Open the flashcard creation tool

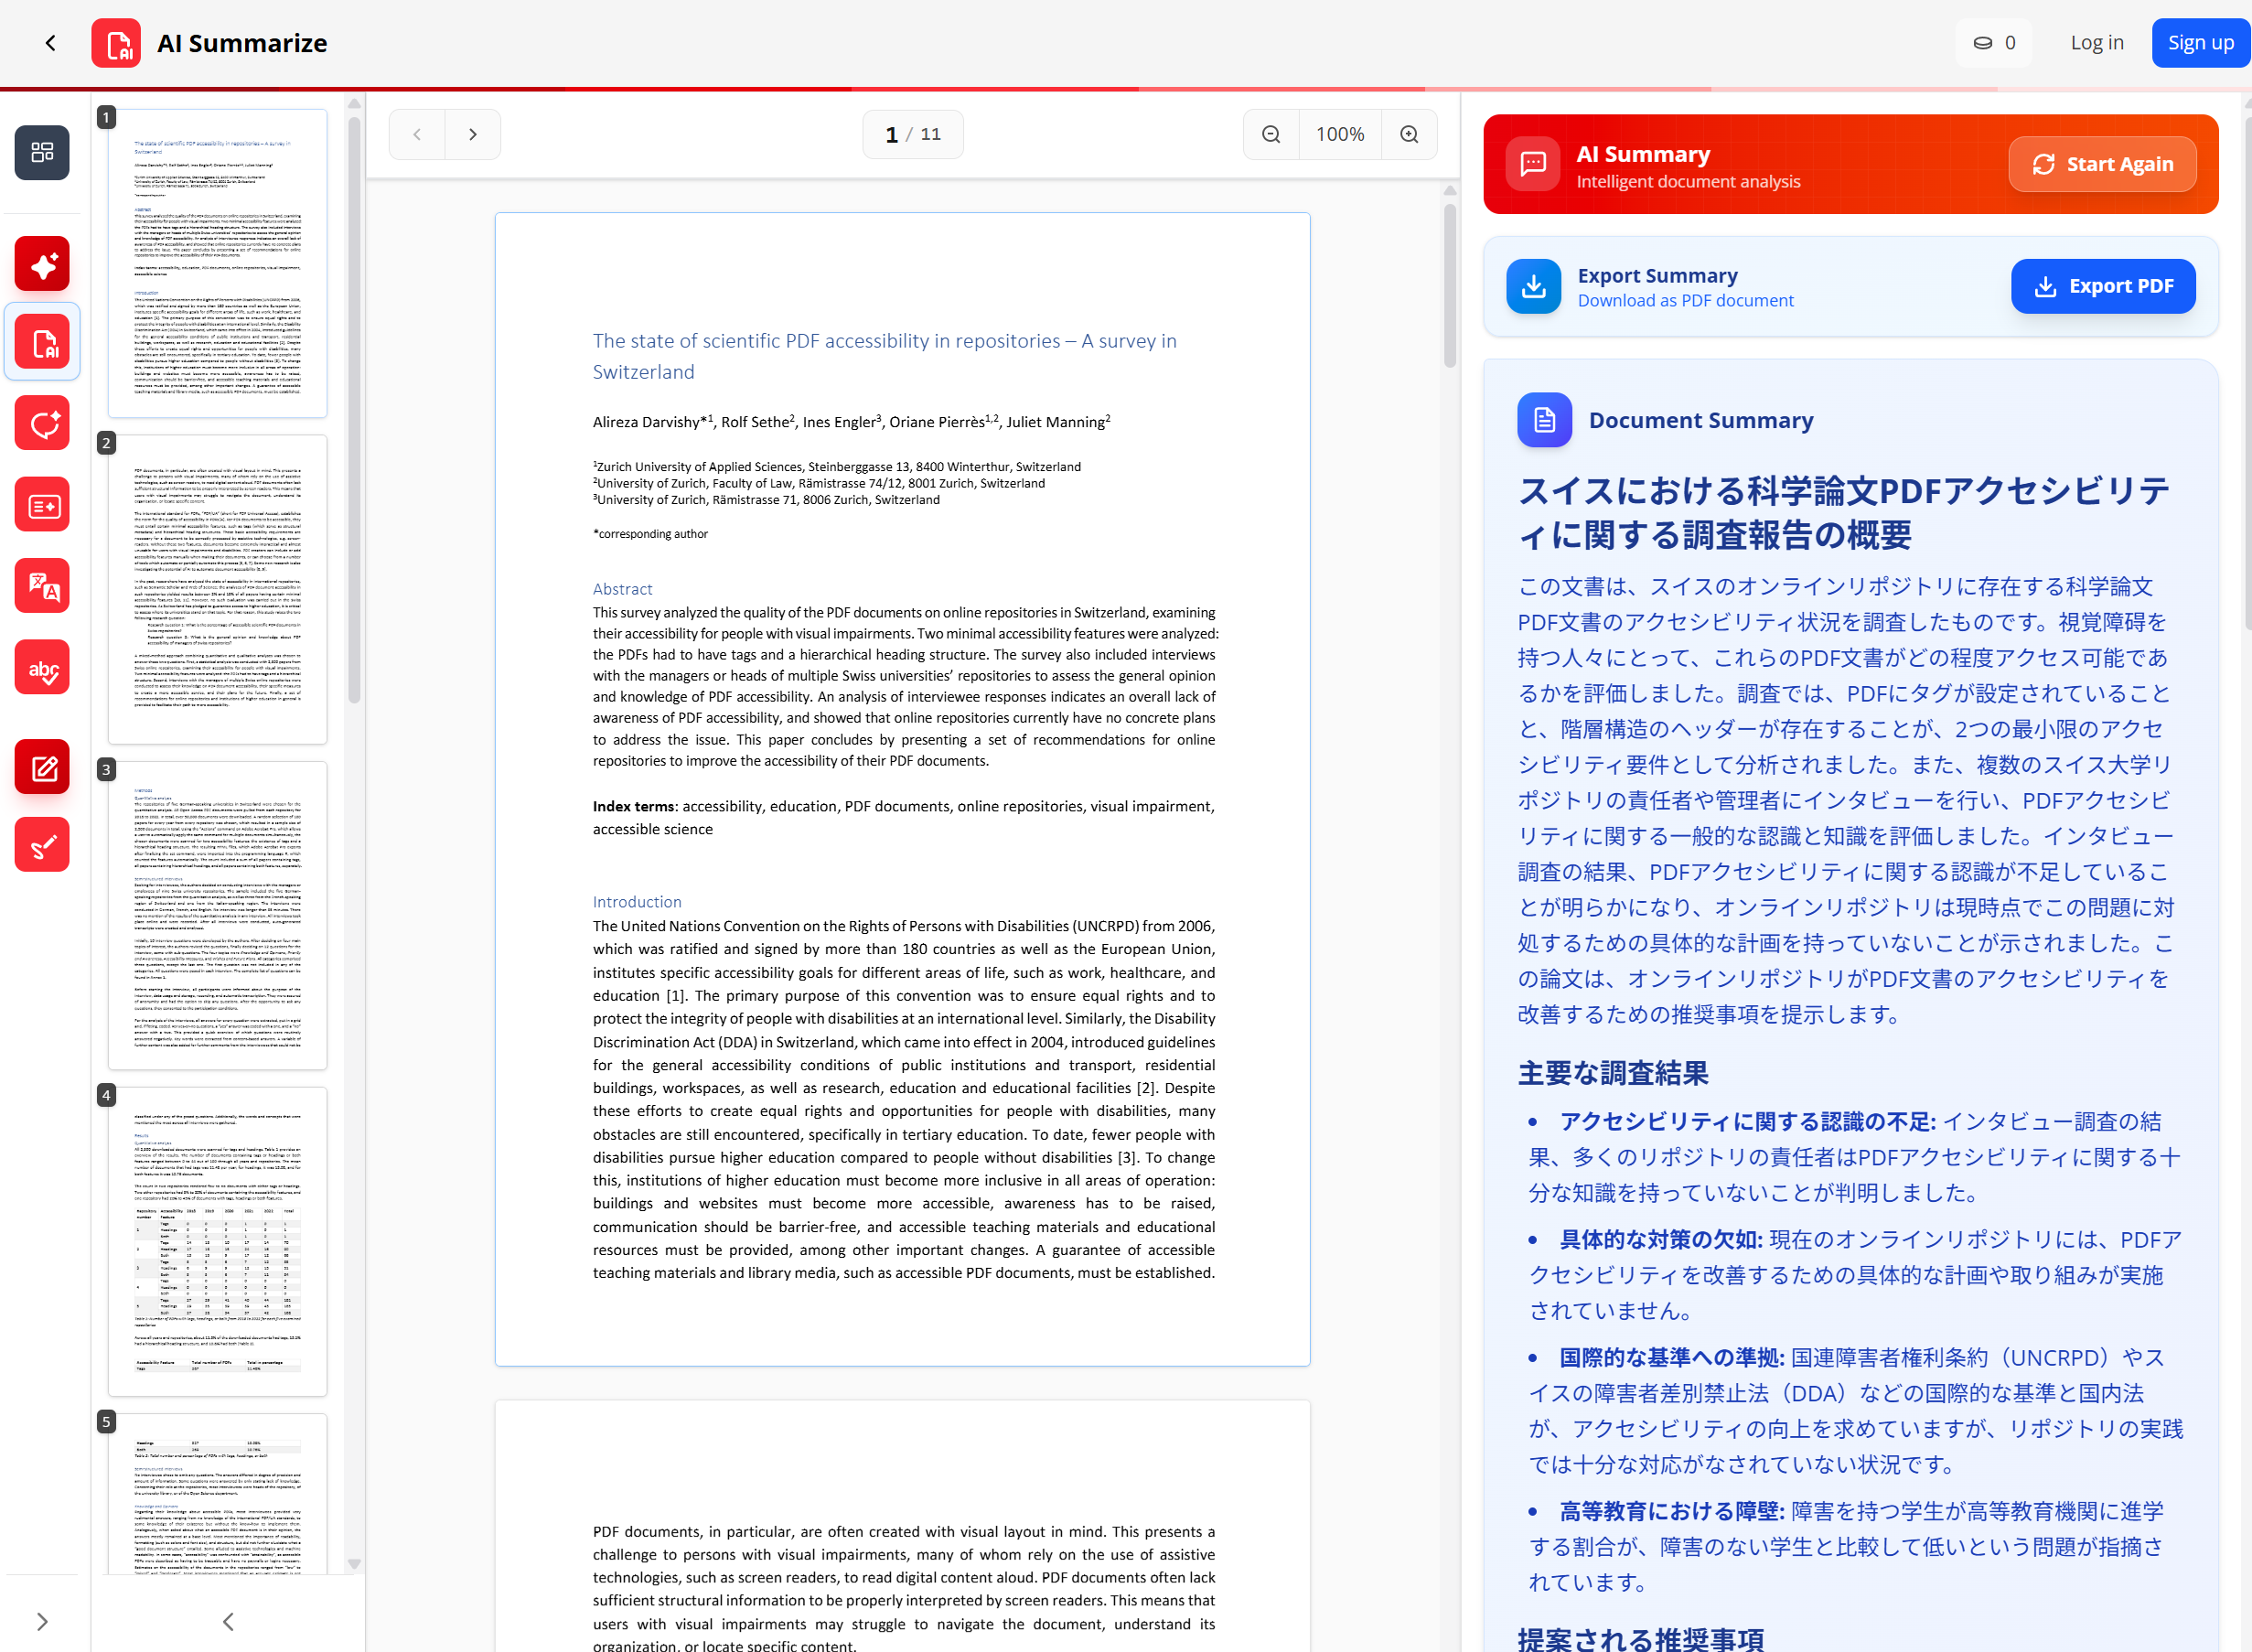[41, 504]
